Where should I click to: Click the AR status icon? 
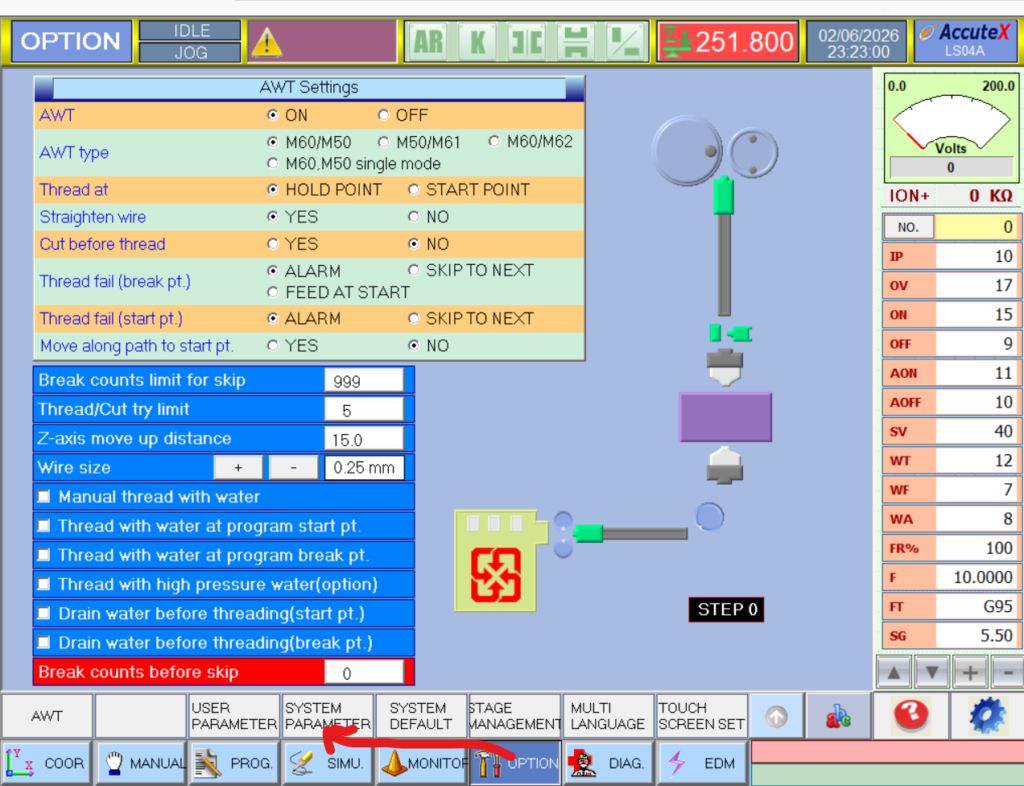point(428,42)
